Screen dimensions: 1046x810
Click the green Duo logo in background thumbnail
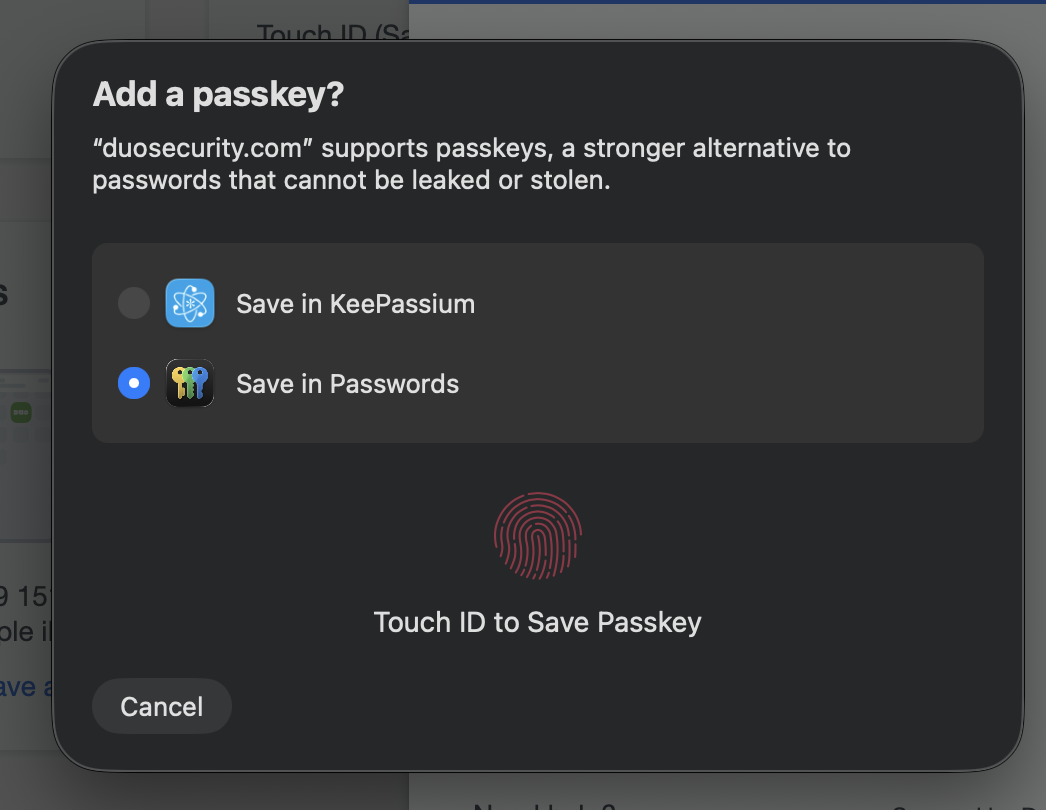point(21,412)
